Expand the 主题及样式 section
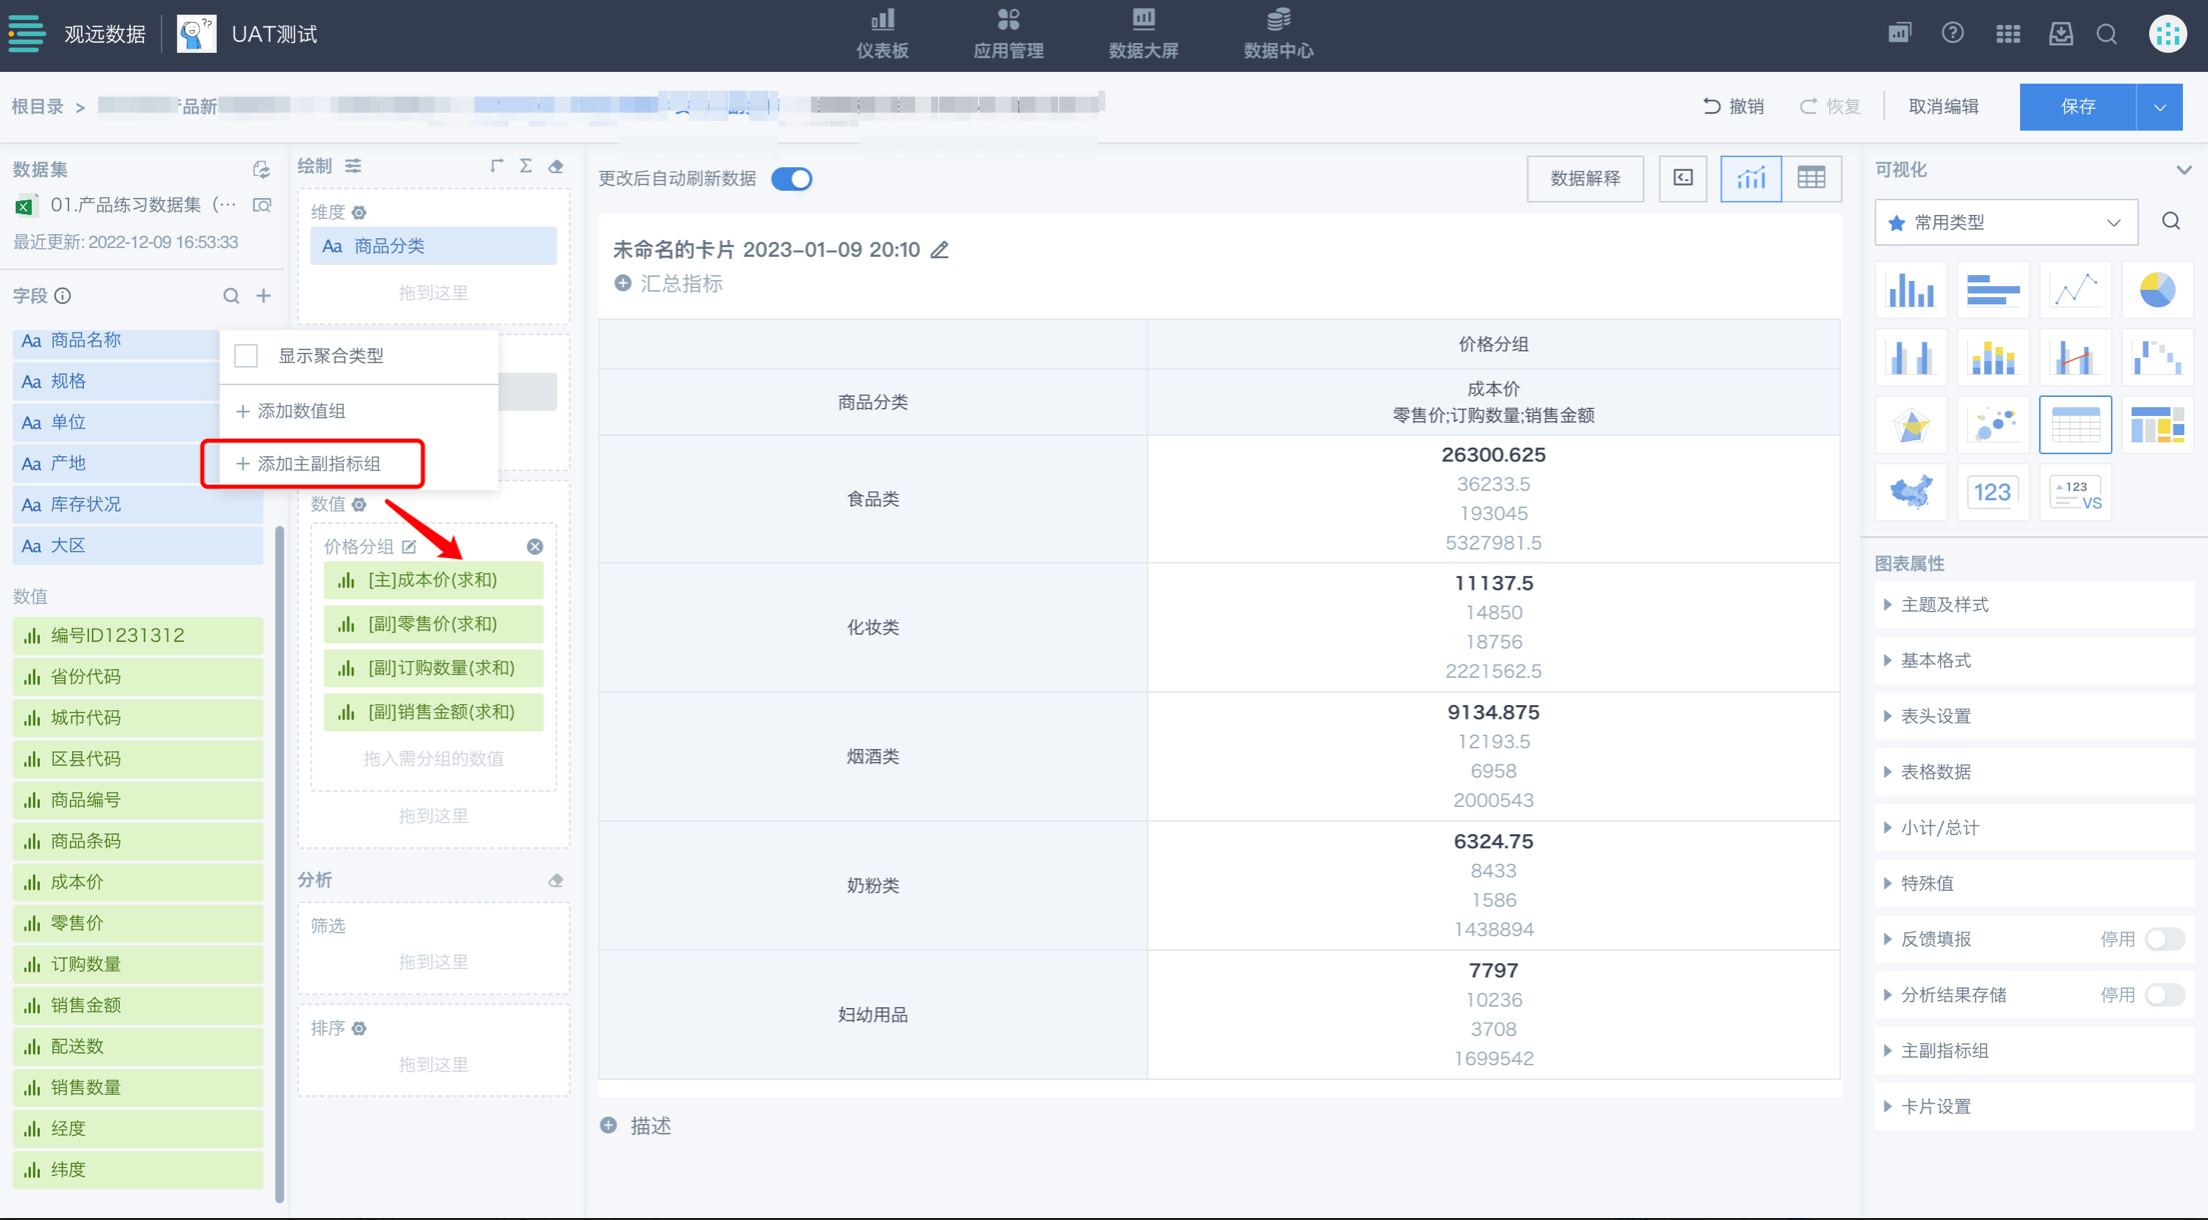The image size is (2208, 1220). [x=1944, y=604]
